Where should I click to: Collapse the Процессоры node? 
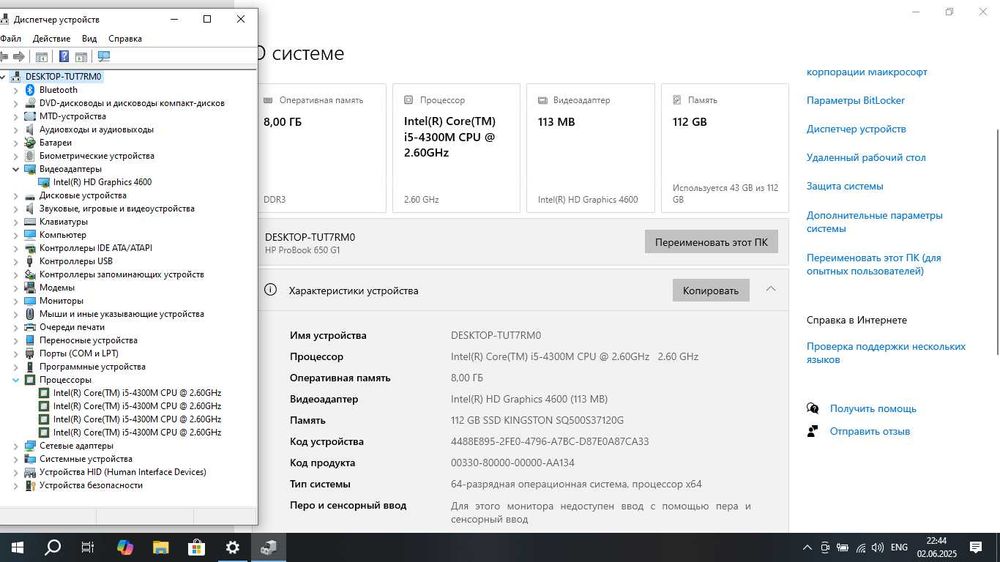(16, 380)
